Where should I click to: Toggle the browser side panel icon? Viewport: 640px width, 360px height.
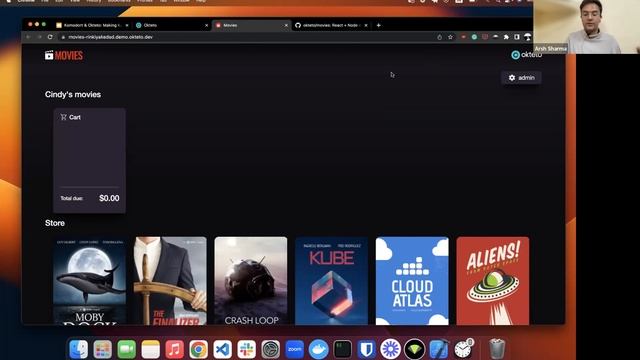coord(517,37)
